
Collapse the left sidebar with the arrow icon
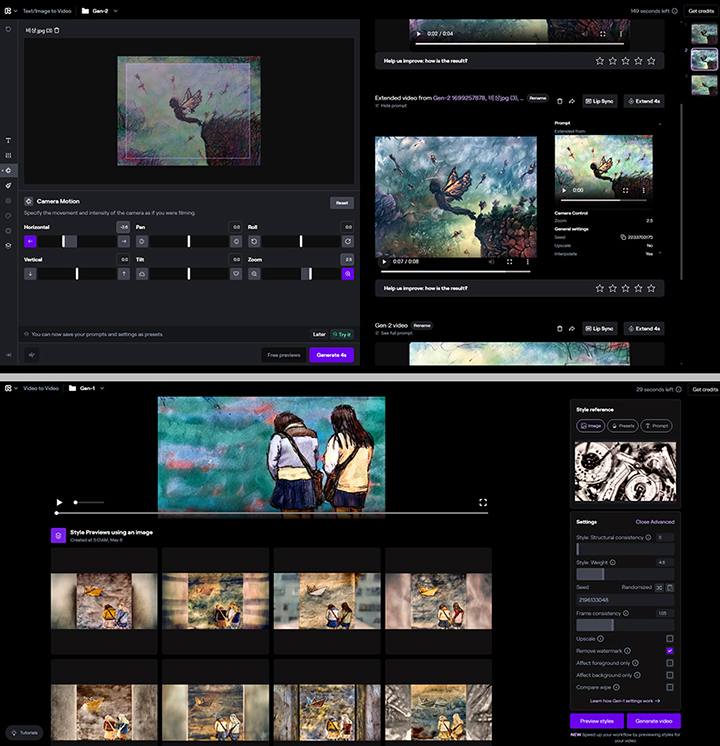pos(8,355)
